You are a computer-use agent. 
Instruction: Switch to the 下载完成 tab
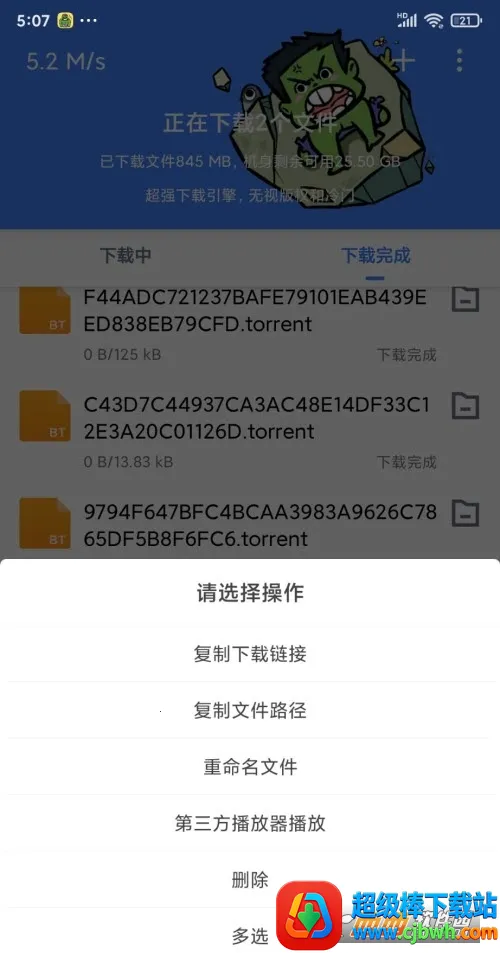point(375,255)
